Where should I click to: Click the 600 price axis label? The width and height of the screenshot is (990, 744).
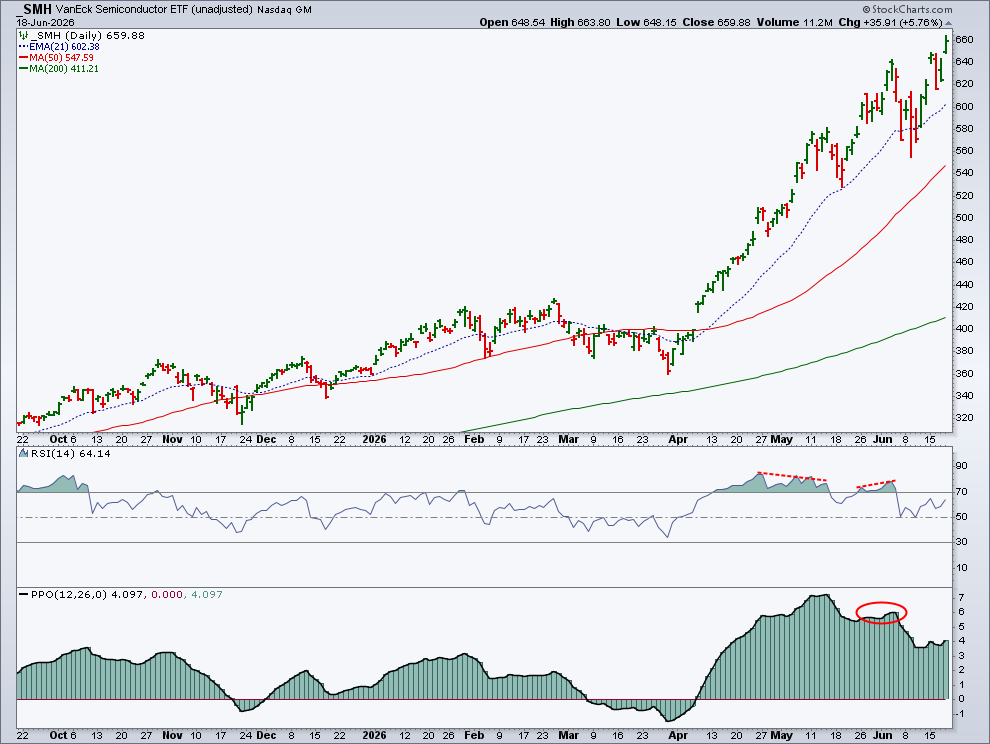click(964, 107)
